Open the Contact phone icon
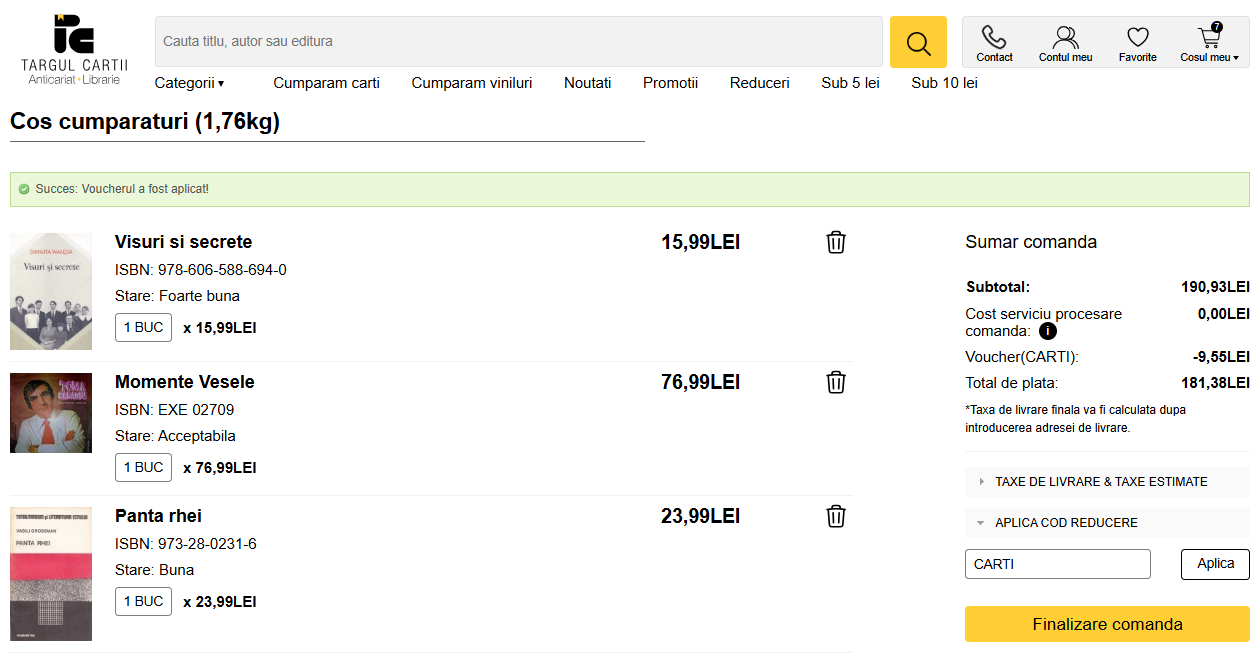1260x656 pixels. pyautogui.click(x=994, y=43)
